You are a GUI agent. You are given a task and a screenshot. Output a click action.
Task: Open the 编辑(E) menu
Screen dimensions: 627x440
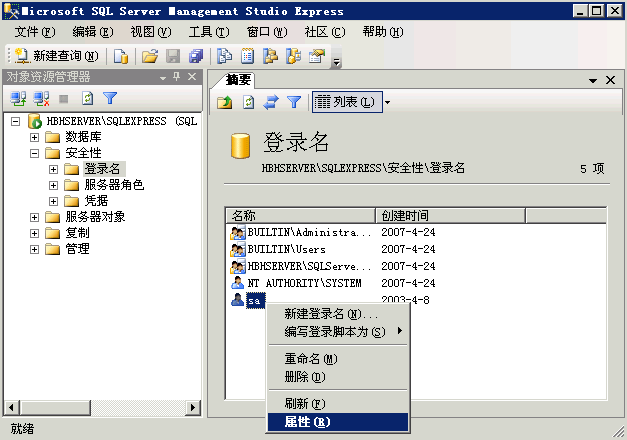tap(93, 32)
